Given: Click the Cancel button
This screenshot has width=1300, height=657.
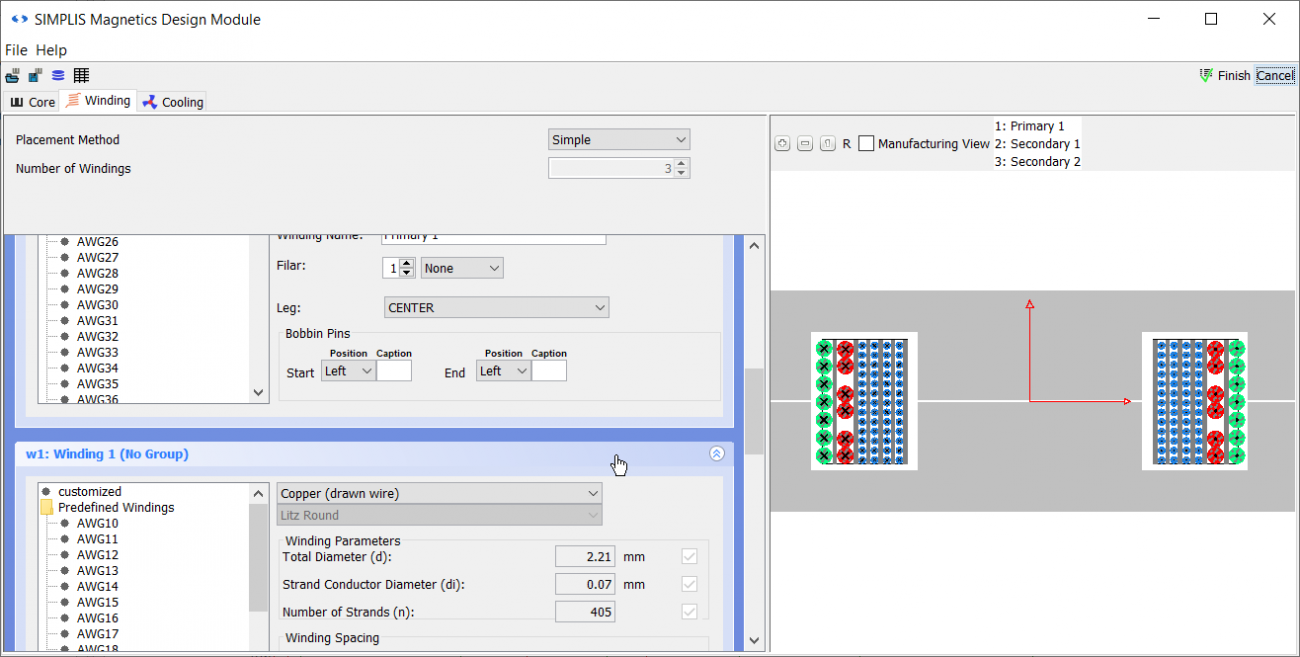Looking at the screenshot, I should pos(1274,75).
